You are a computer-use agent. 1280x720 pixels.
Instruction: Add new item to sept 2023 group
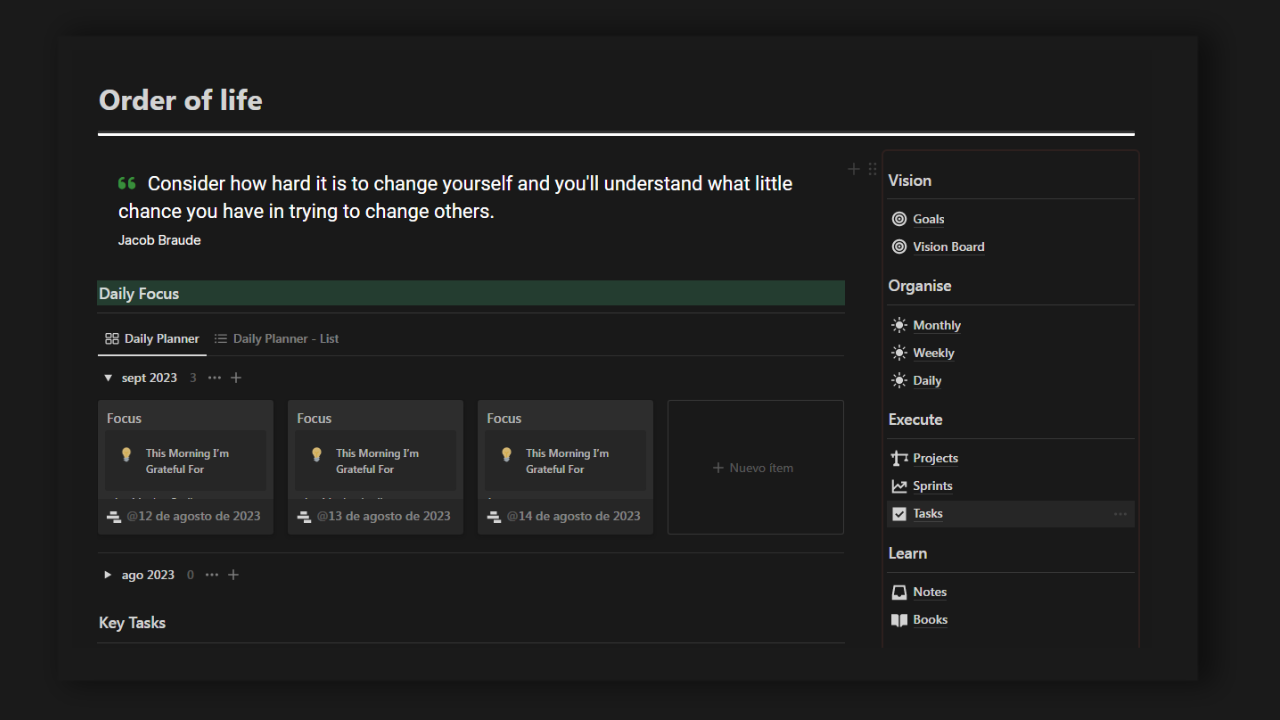(236, 378)
